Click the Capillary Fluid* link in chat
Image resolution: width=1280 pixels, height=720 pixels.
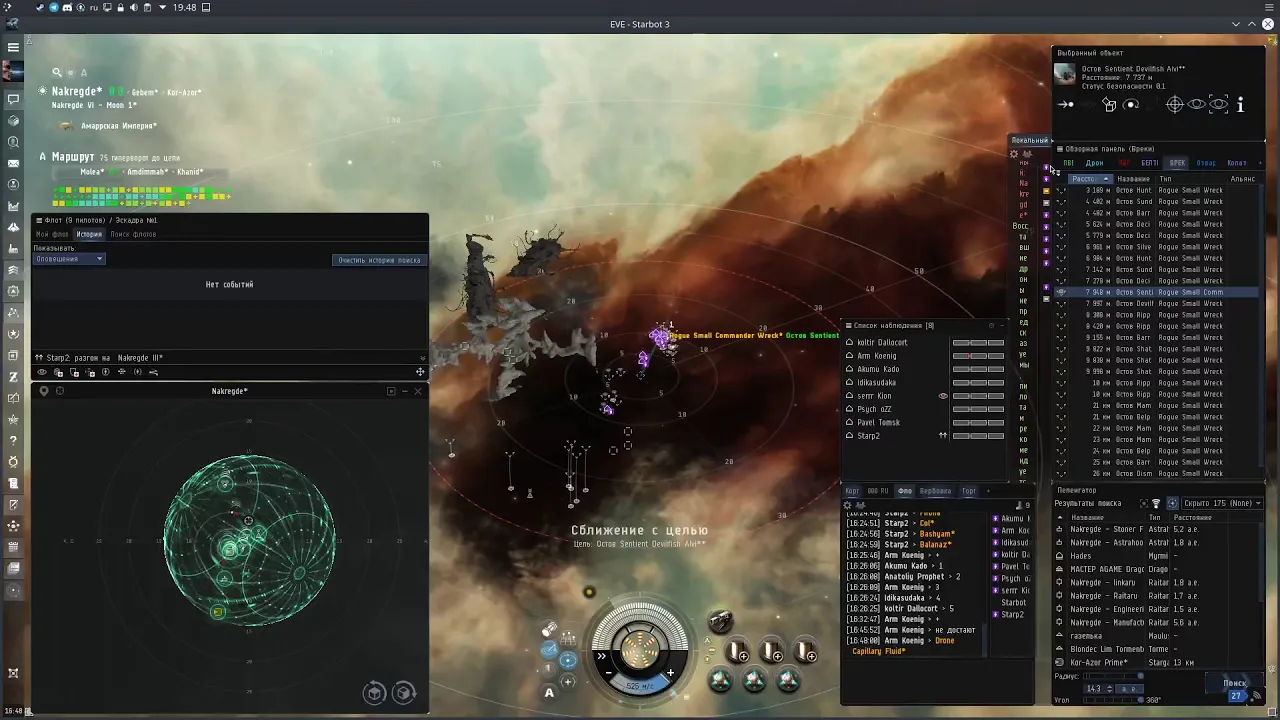[879, 651]
